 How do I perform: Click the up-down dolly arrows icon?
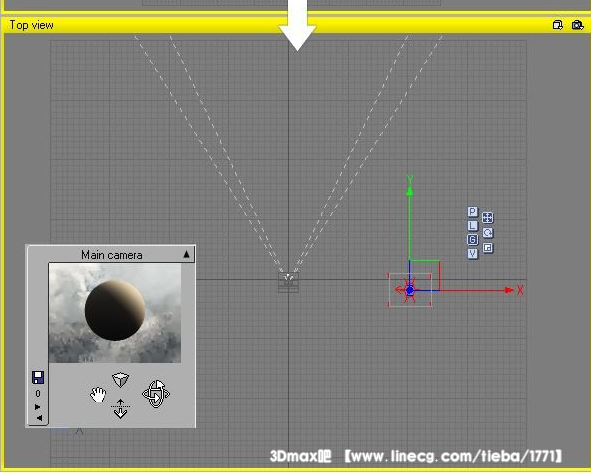point(121,409)
